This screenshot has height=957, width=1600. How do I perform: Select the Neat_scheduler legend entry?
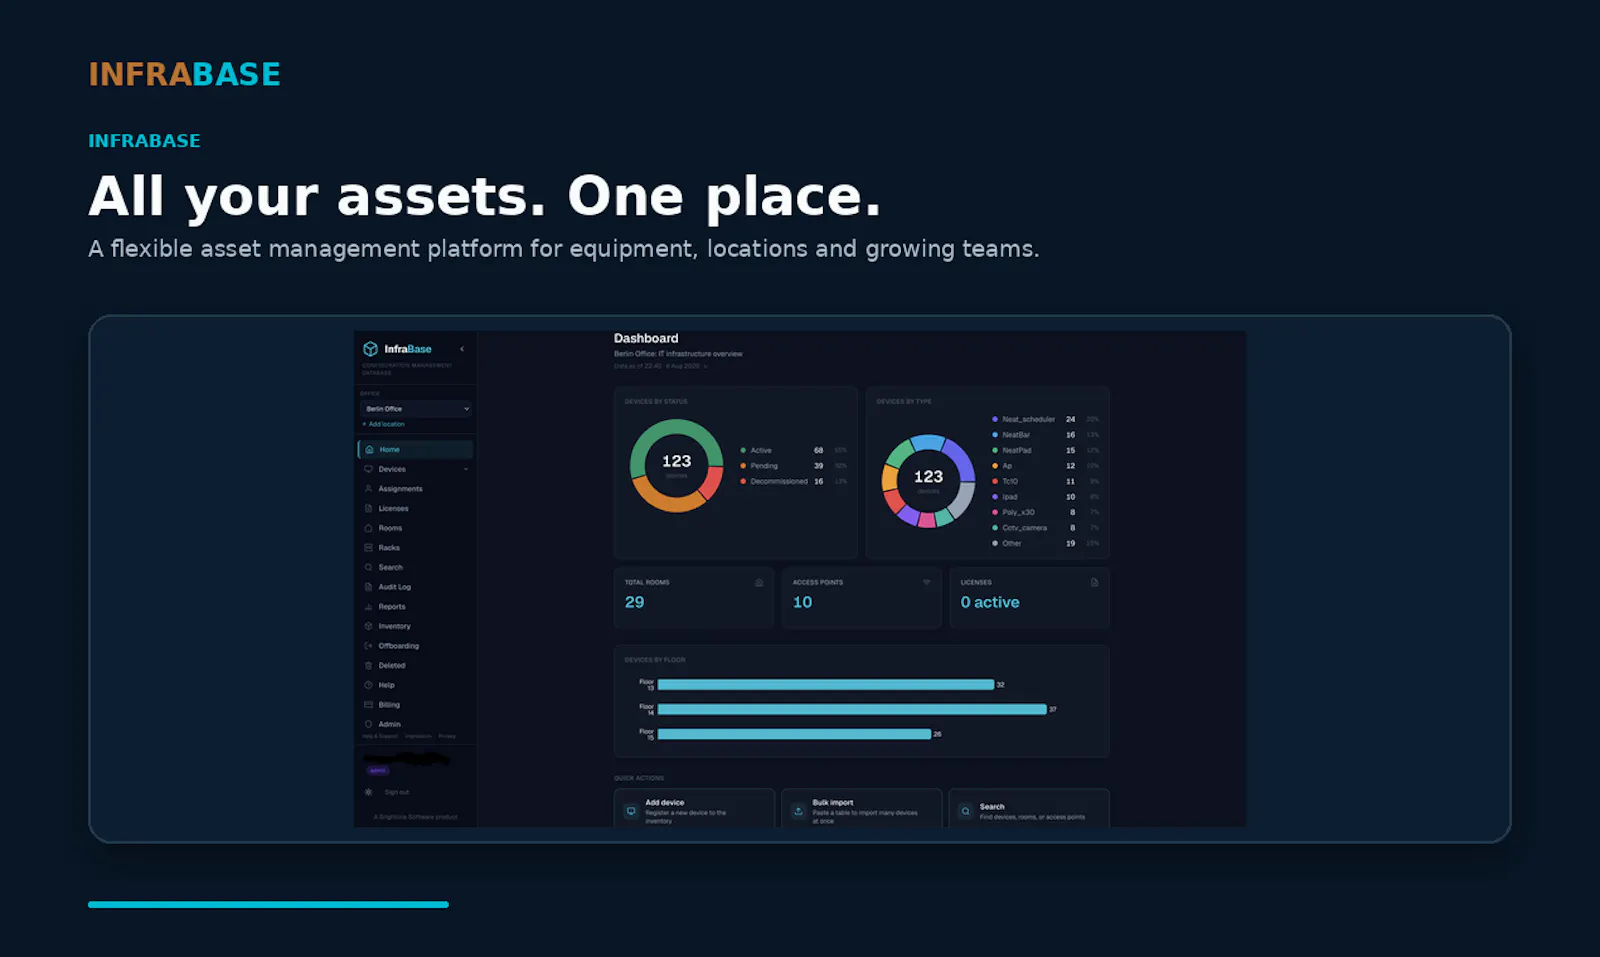(x=1045, y=420)
